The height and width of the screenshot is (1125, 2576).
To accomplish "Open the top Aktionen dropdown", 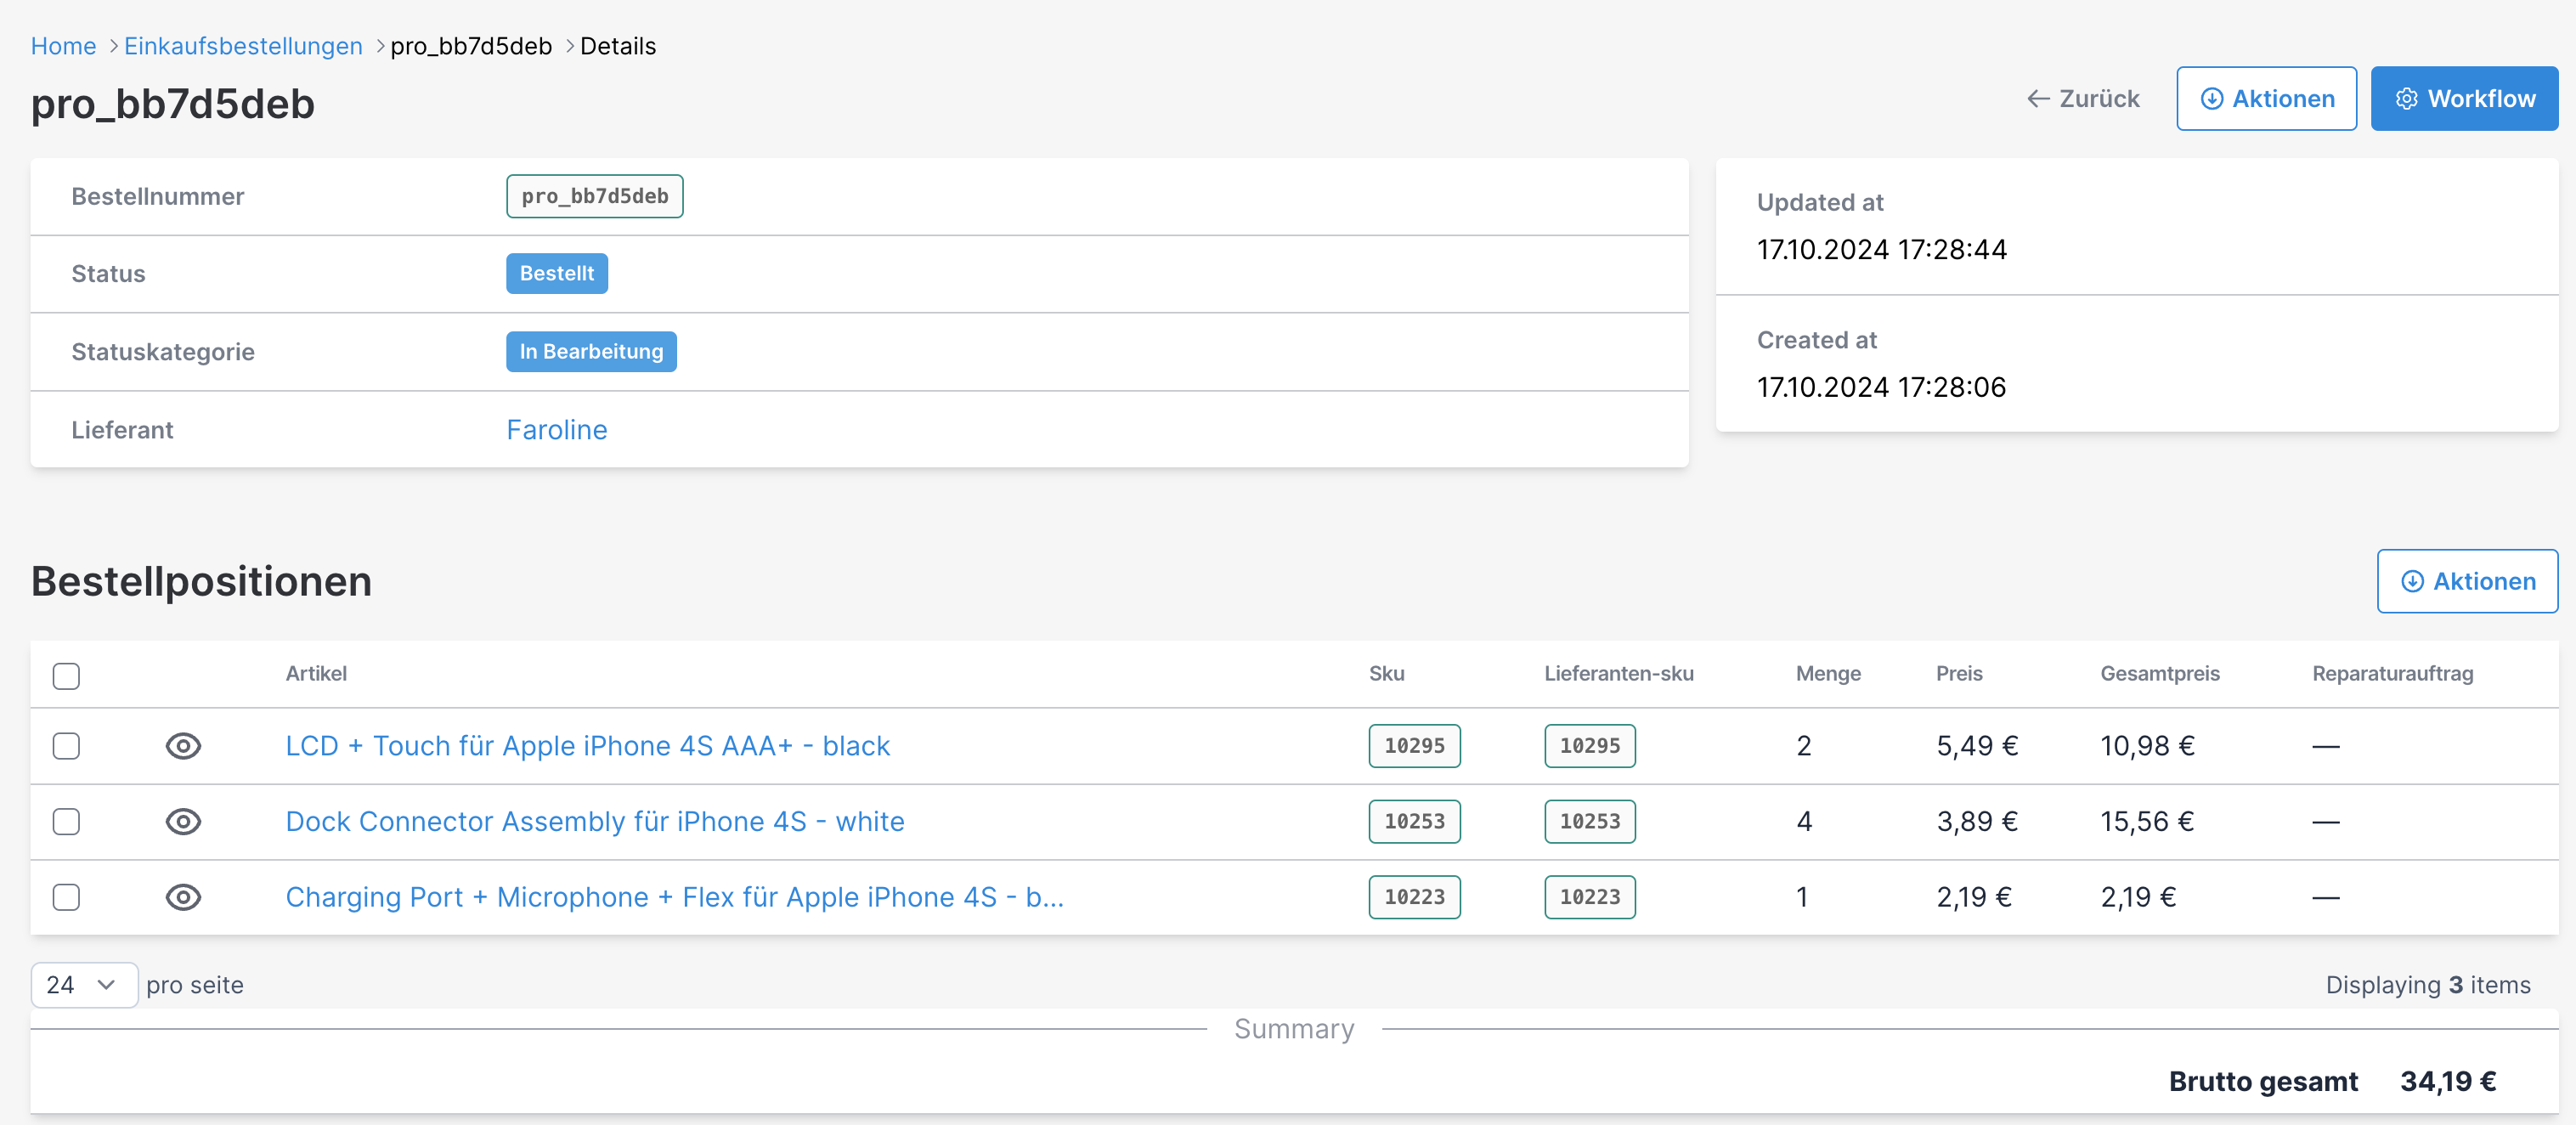I will pos(2265,99).
